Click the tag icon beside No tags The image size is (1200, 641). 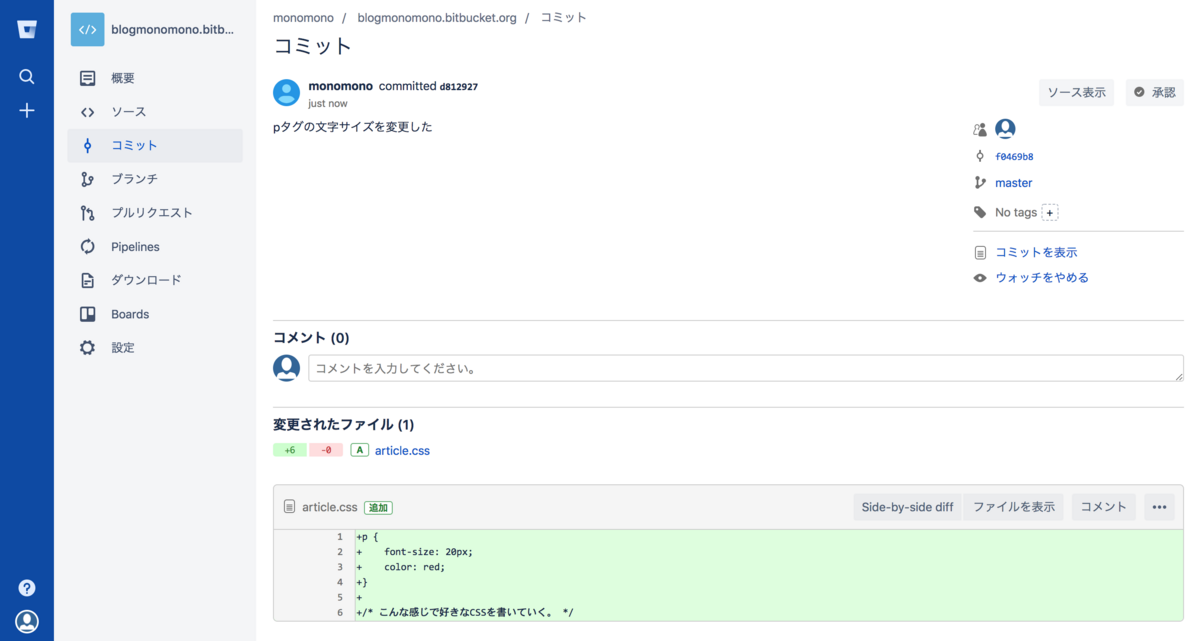[x=980, y=213]
